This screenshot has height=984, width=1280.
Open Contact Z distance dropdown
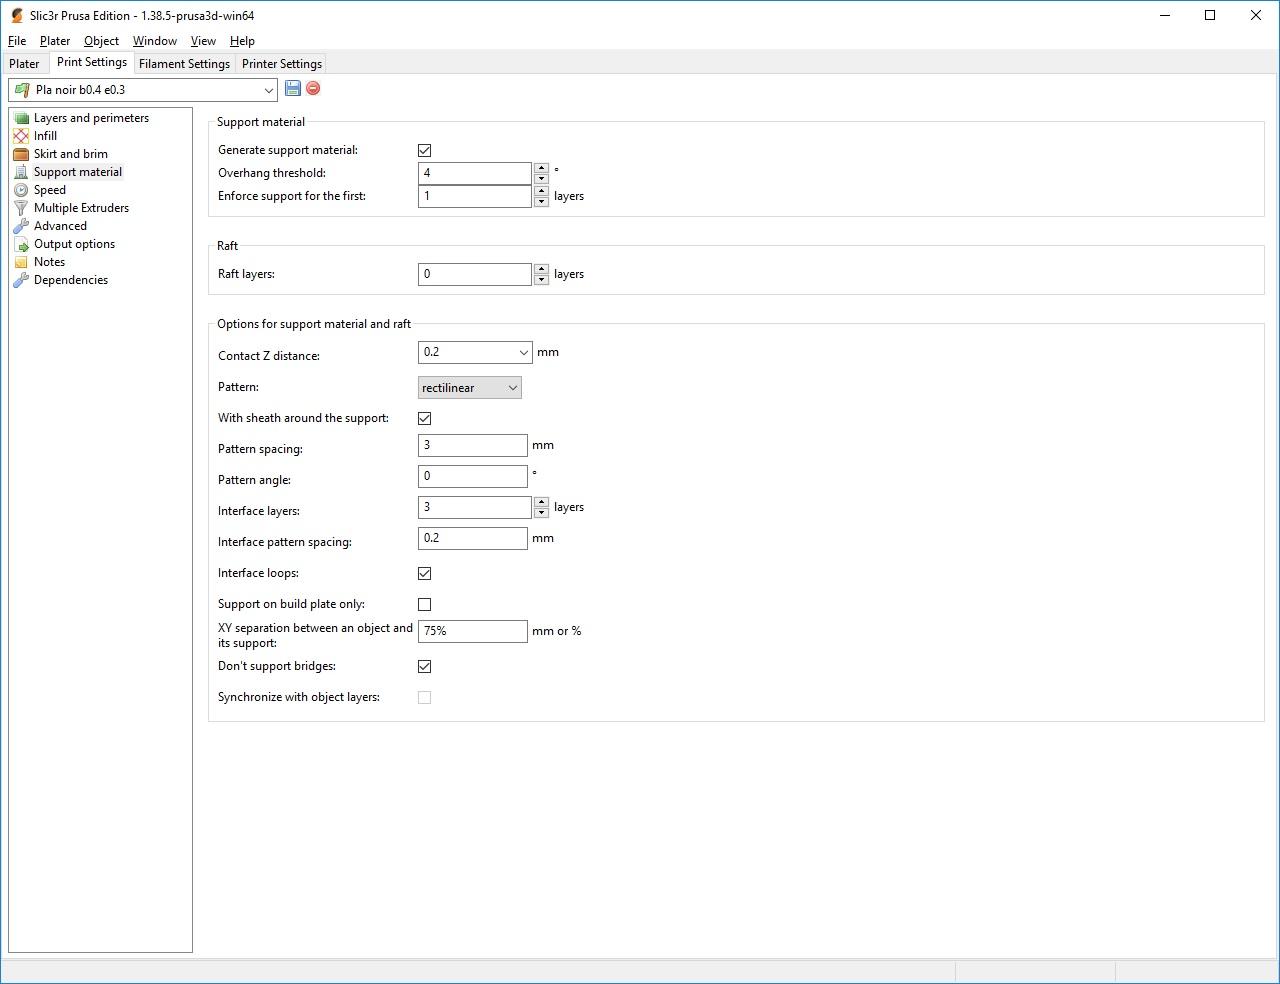coord(523,352)
